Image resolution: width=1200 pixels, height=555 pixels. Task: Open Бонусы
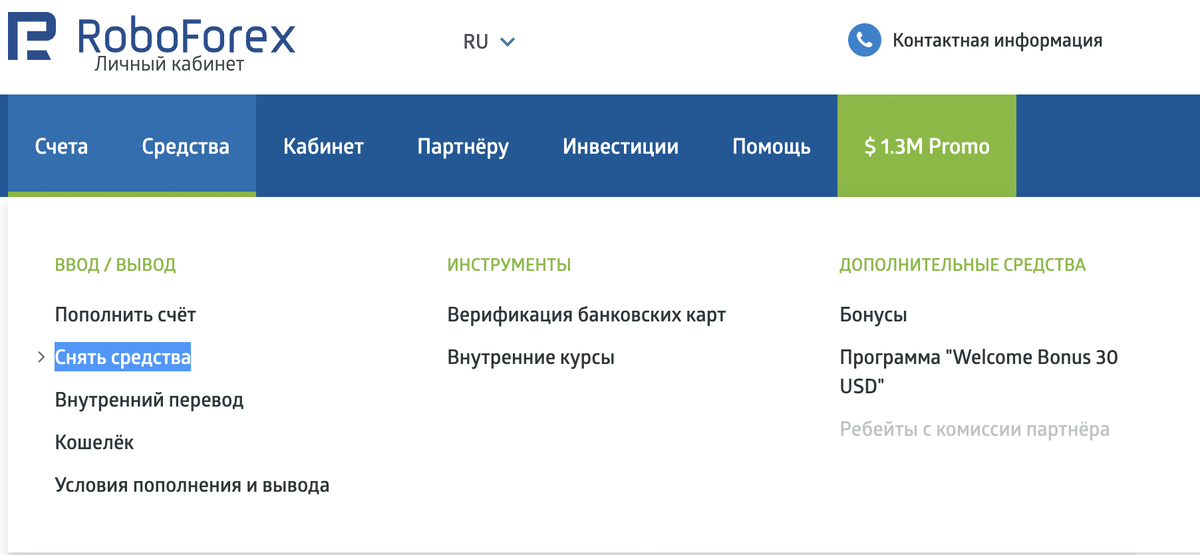pos(874,315)
